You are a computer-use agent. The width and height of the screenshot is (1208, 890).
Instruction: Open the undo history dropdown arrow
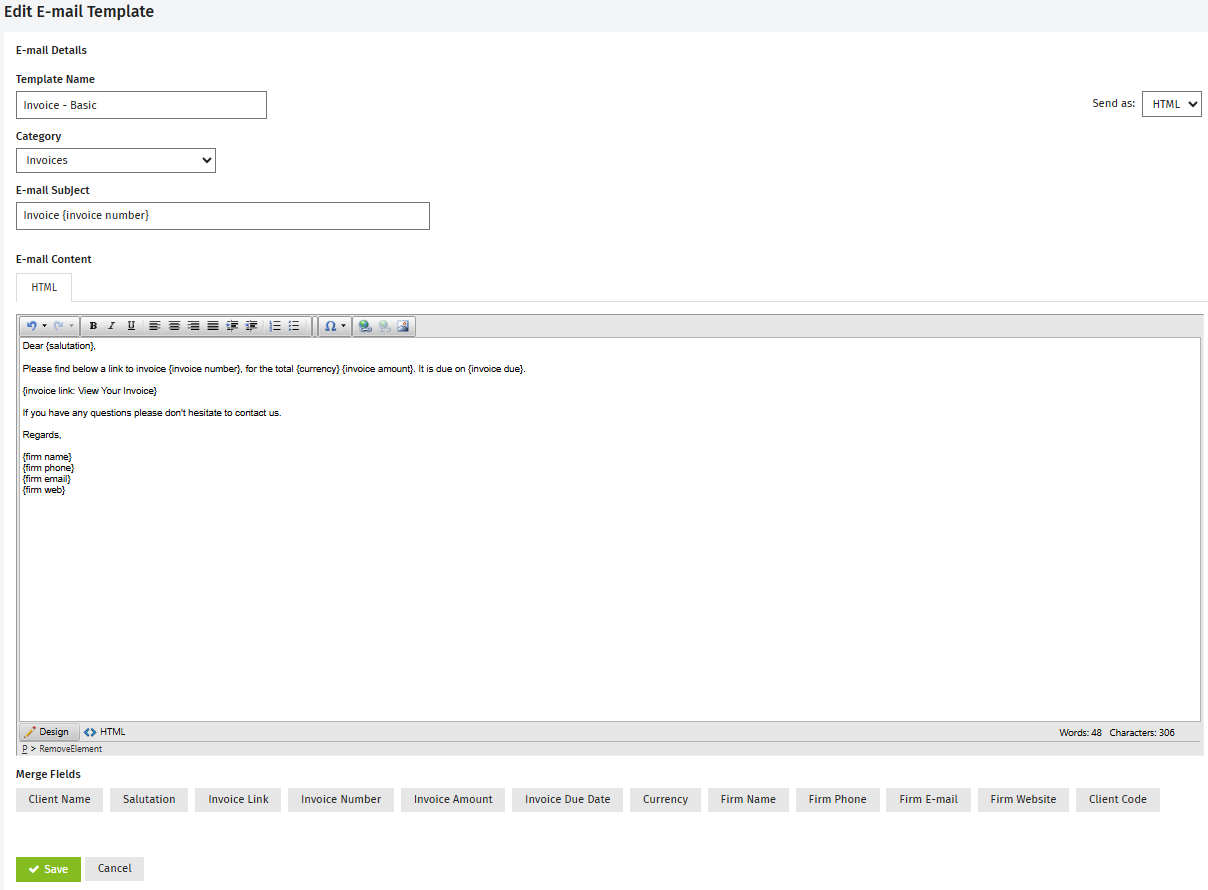click(x=44, y=326)
